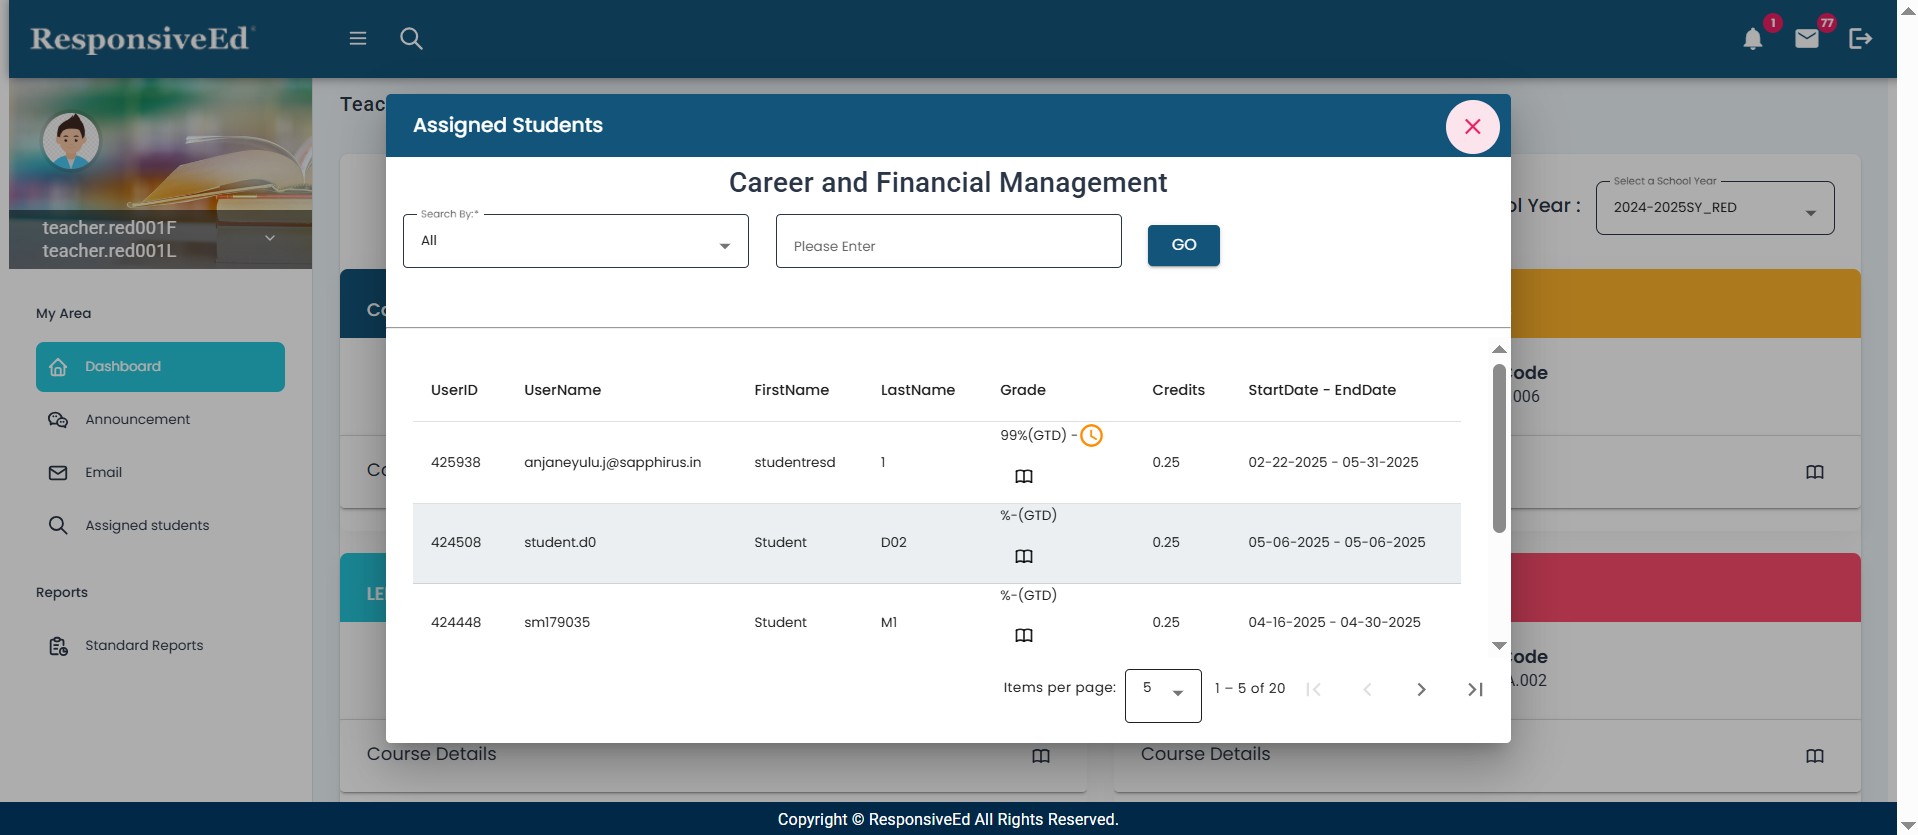Open Standard Reports in the sidebar

tap(144, 646)
